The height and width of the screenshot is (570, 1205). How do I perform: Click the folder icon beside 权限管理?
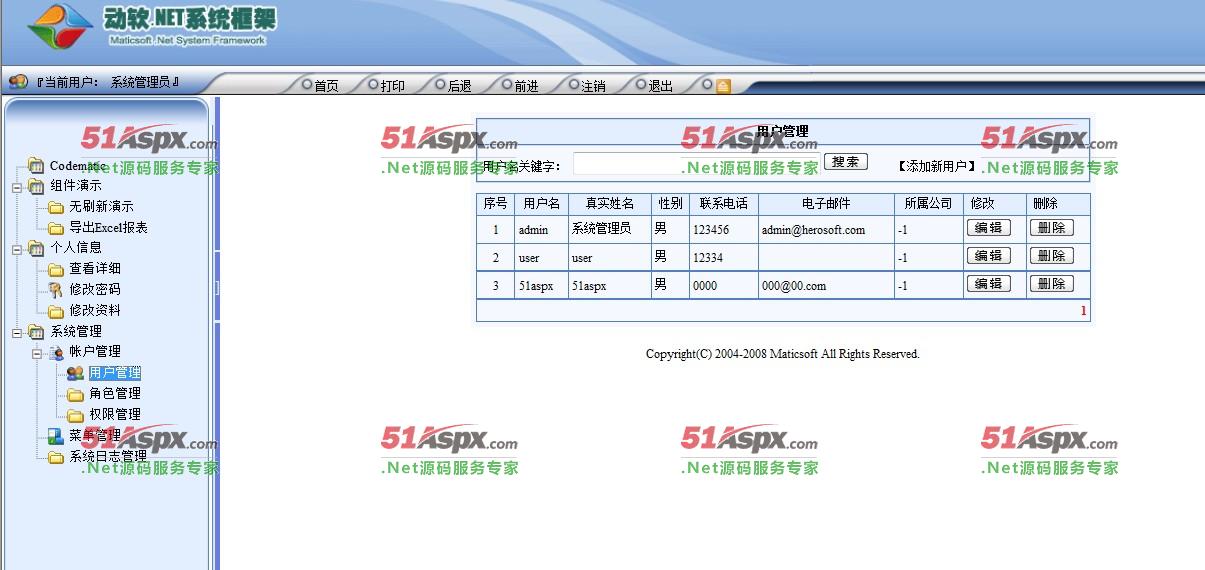[75, 415]
